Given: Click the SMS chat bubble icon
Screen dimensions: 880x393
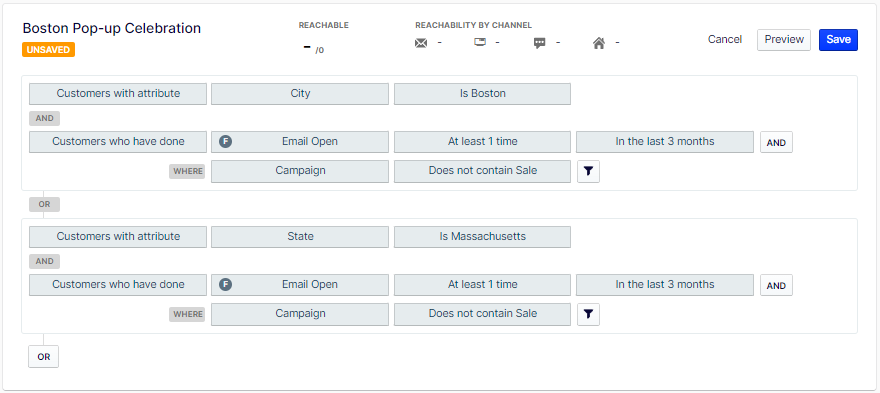Looking at the screenshot, I should 539,43.
